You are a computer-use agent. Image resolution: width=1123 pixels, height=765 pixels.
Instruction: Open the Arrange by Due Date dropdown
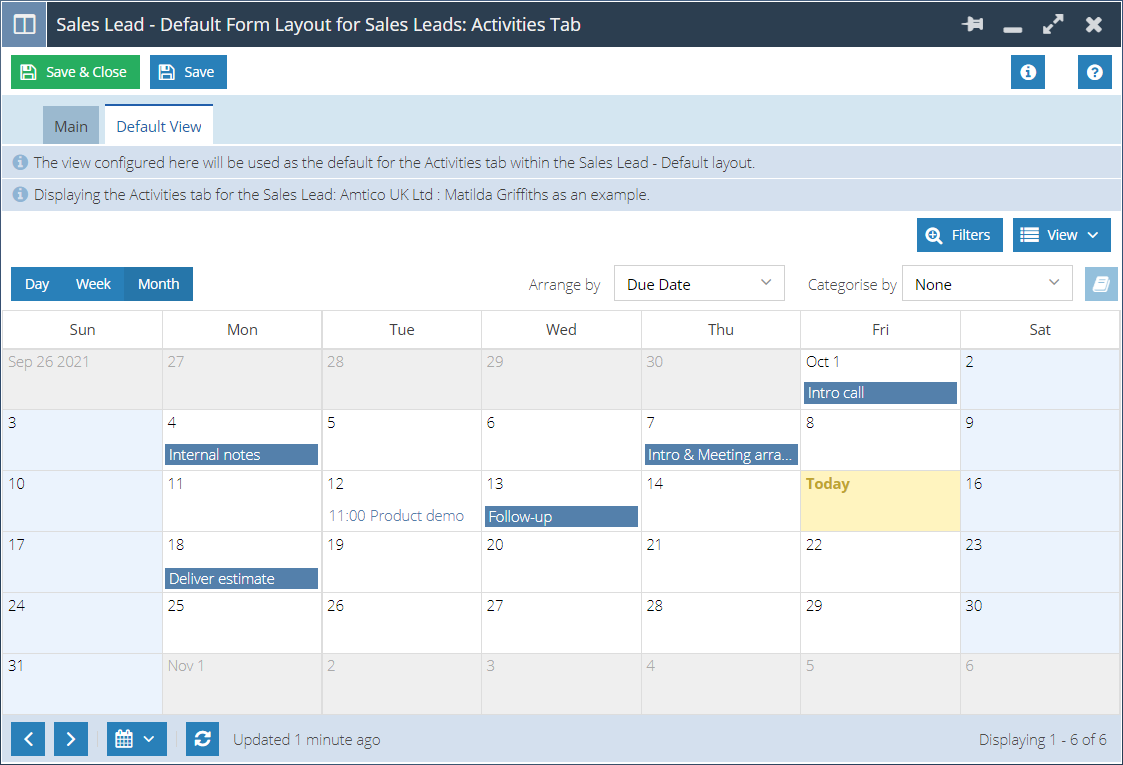click(699, 284)
